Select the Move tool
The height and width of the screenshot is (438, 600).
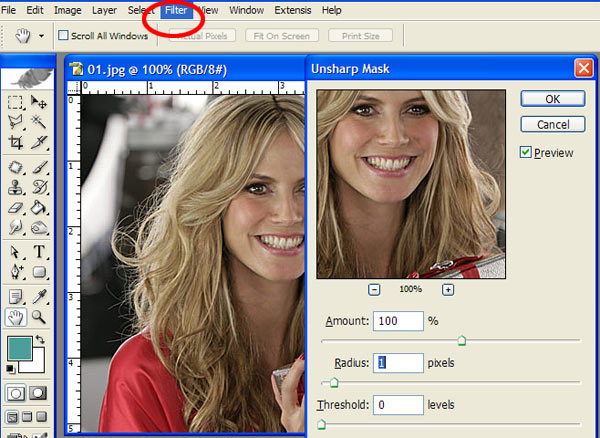click(39, 103)
